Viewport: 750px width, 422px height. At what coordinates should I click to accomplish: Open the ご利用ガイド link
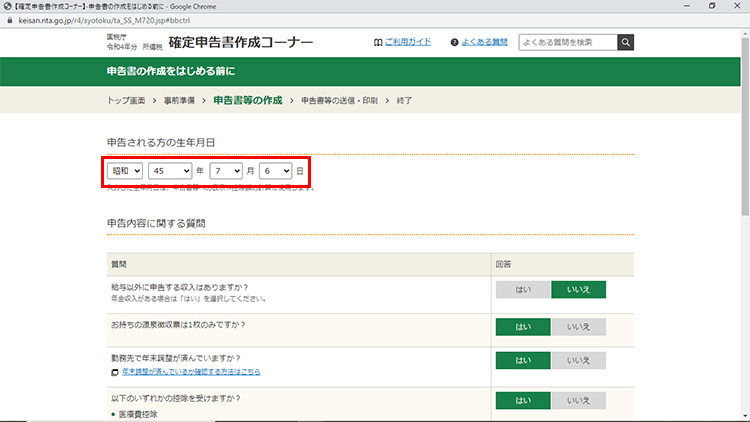point(408,43)
